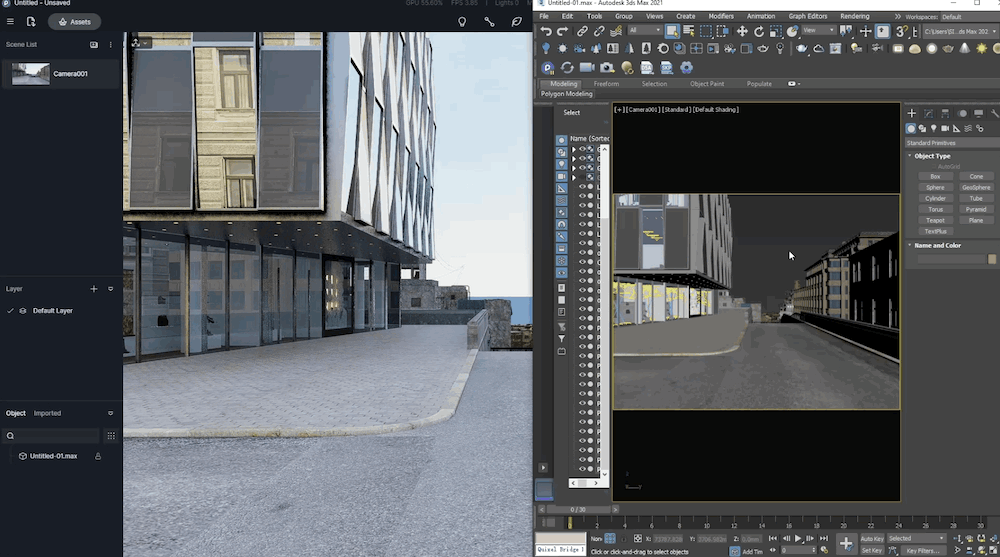Viewport: 1000px width, 557px height.
Task: Toggle Set Key mode
Action: click(x=872, y=550)
